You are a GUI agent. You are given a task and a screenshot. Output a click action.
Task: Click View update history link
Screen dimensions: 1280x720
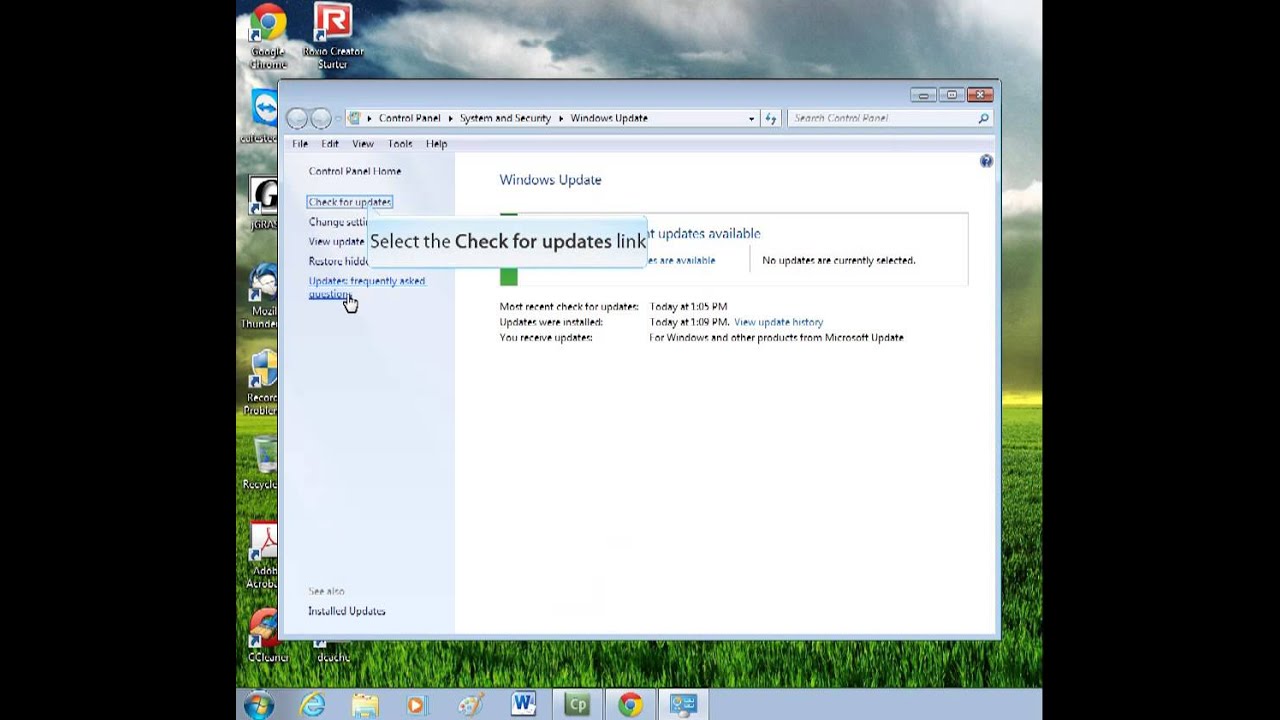point(778,322)
